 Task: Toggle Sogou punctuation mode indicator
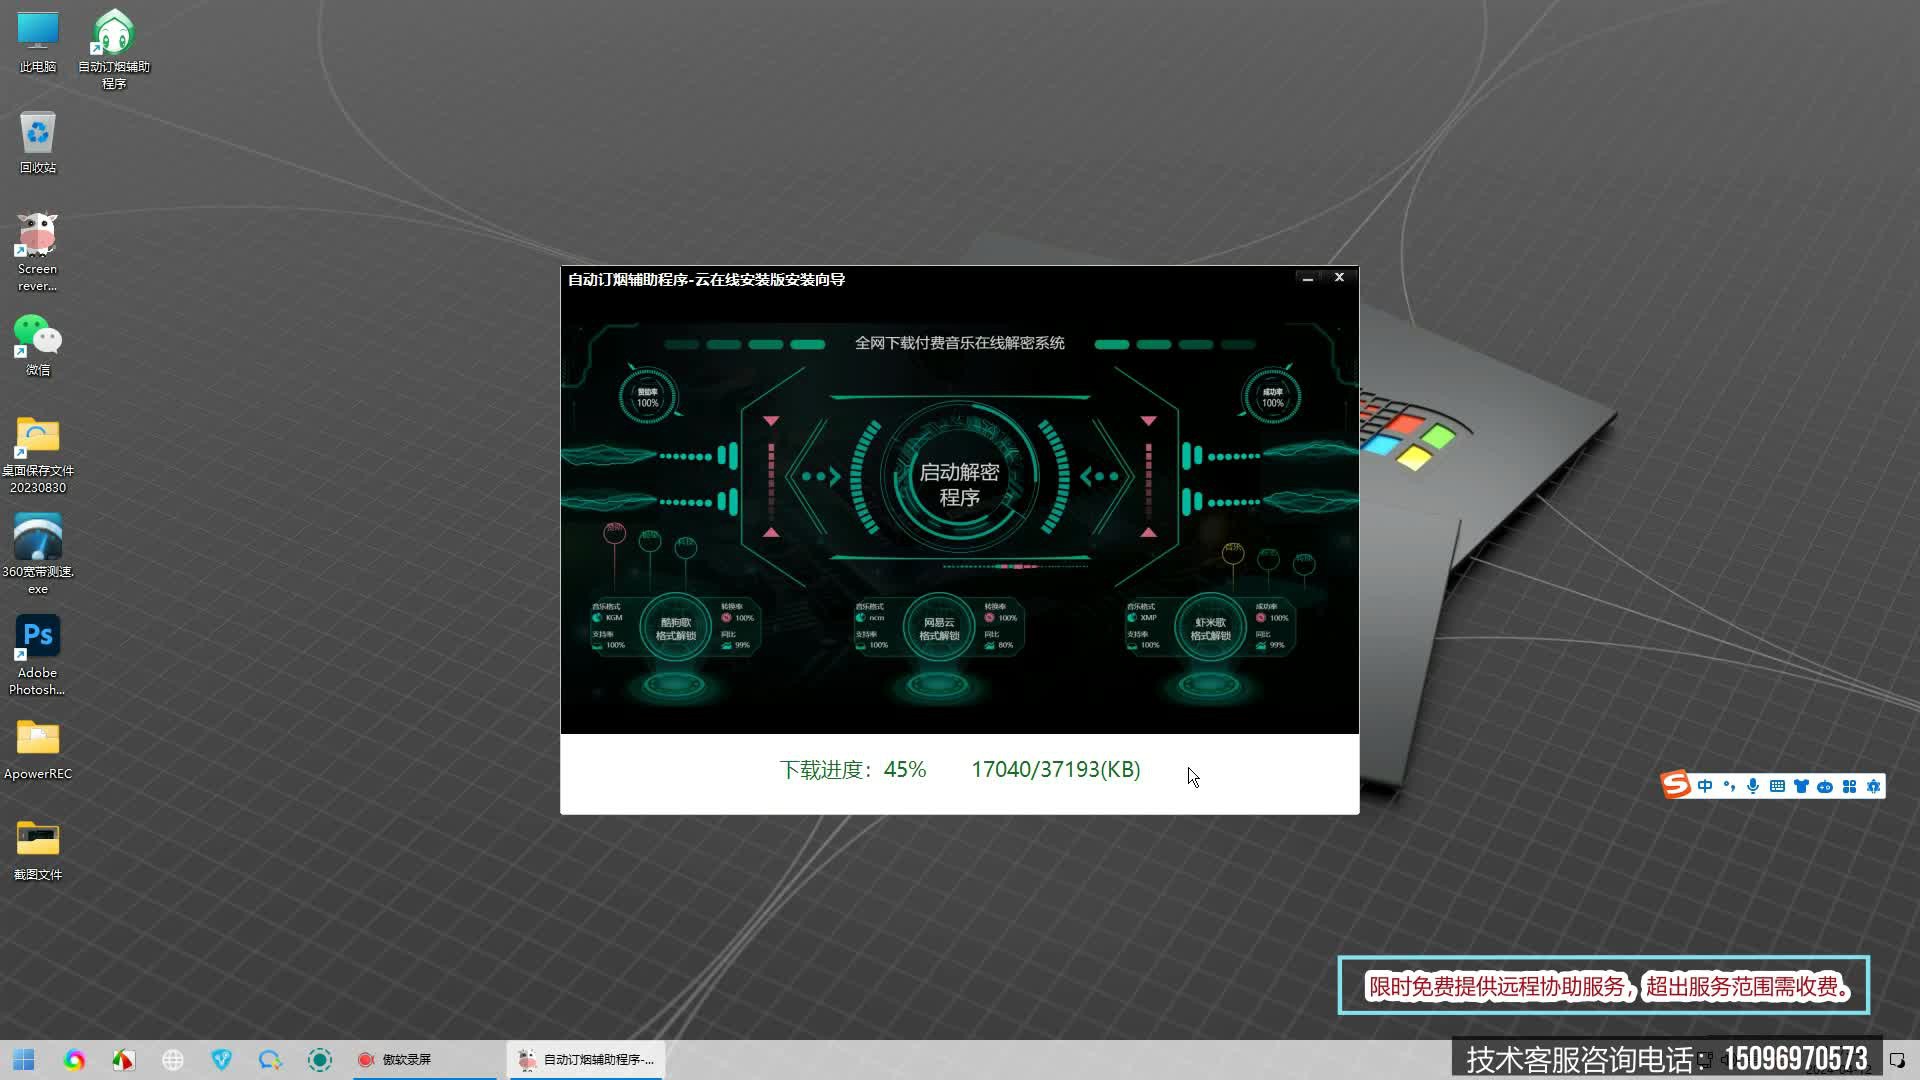[x=1729, y=786]
